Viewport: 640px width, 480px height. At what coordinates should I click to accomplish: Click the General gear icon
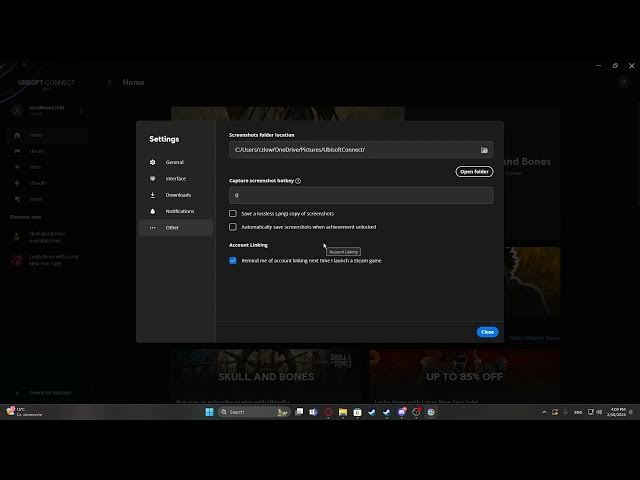153,162
